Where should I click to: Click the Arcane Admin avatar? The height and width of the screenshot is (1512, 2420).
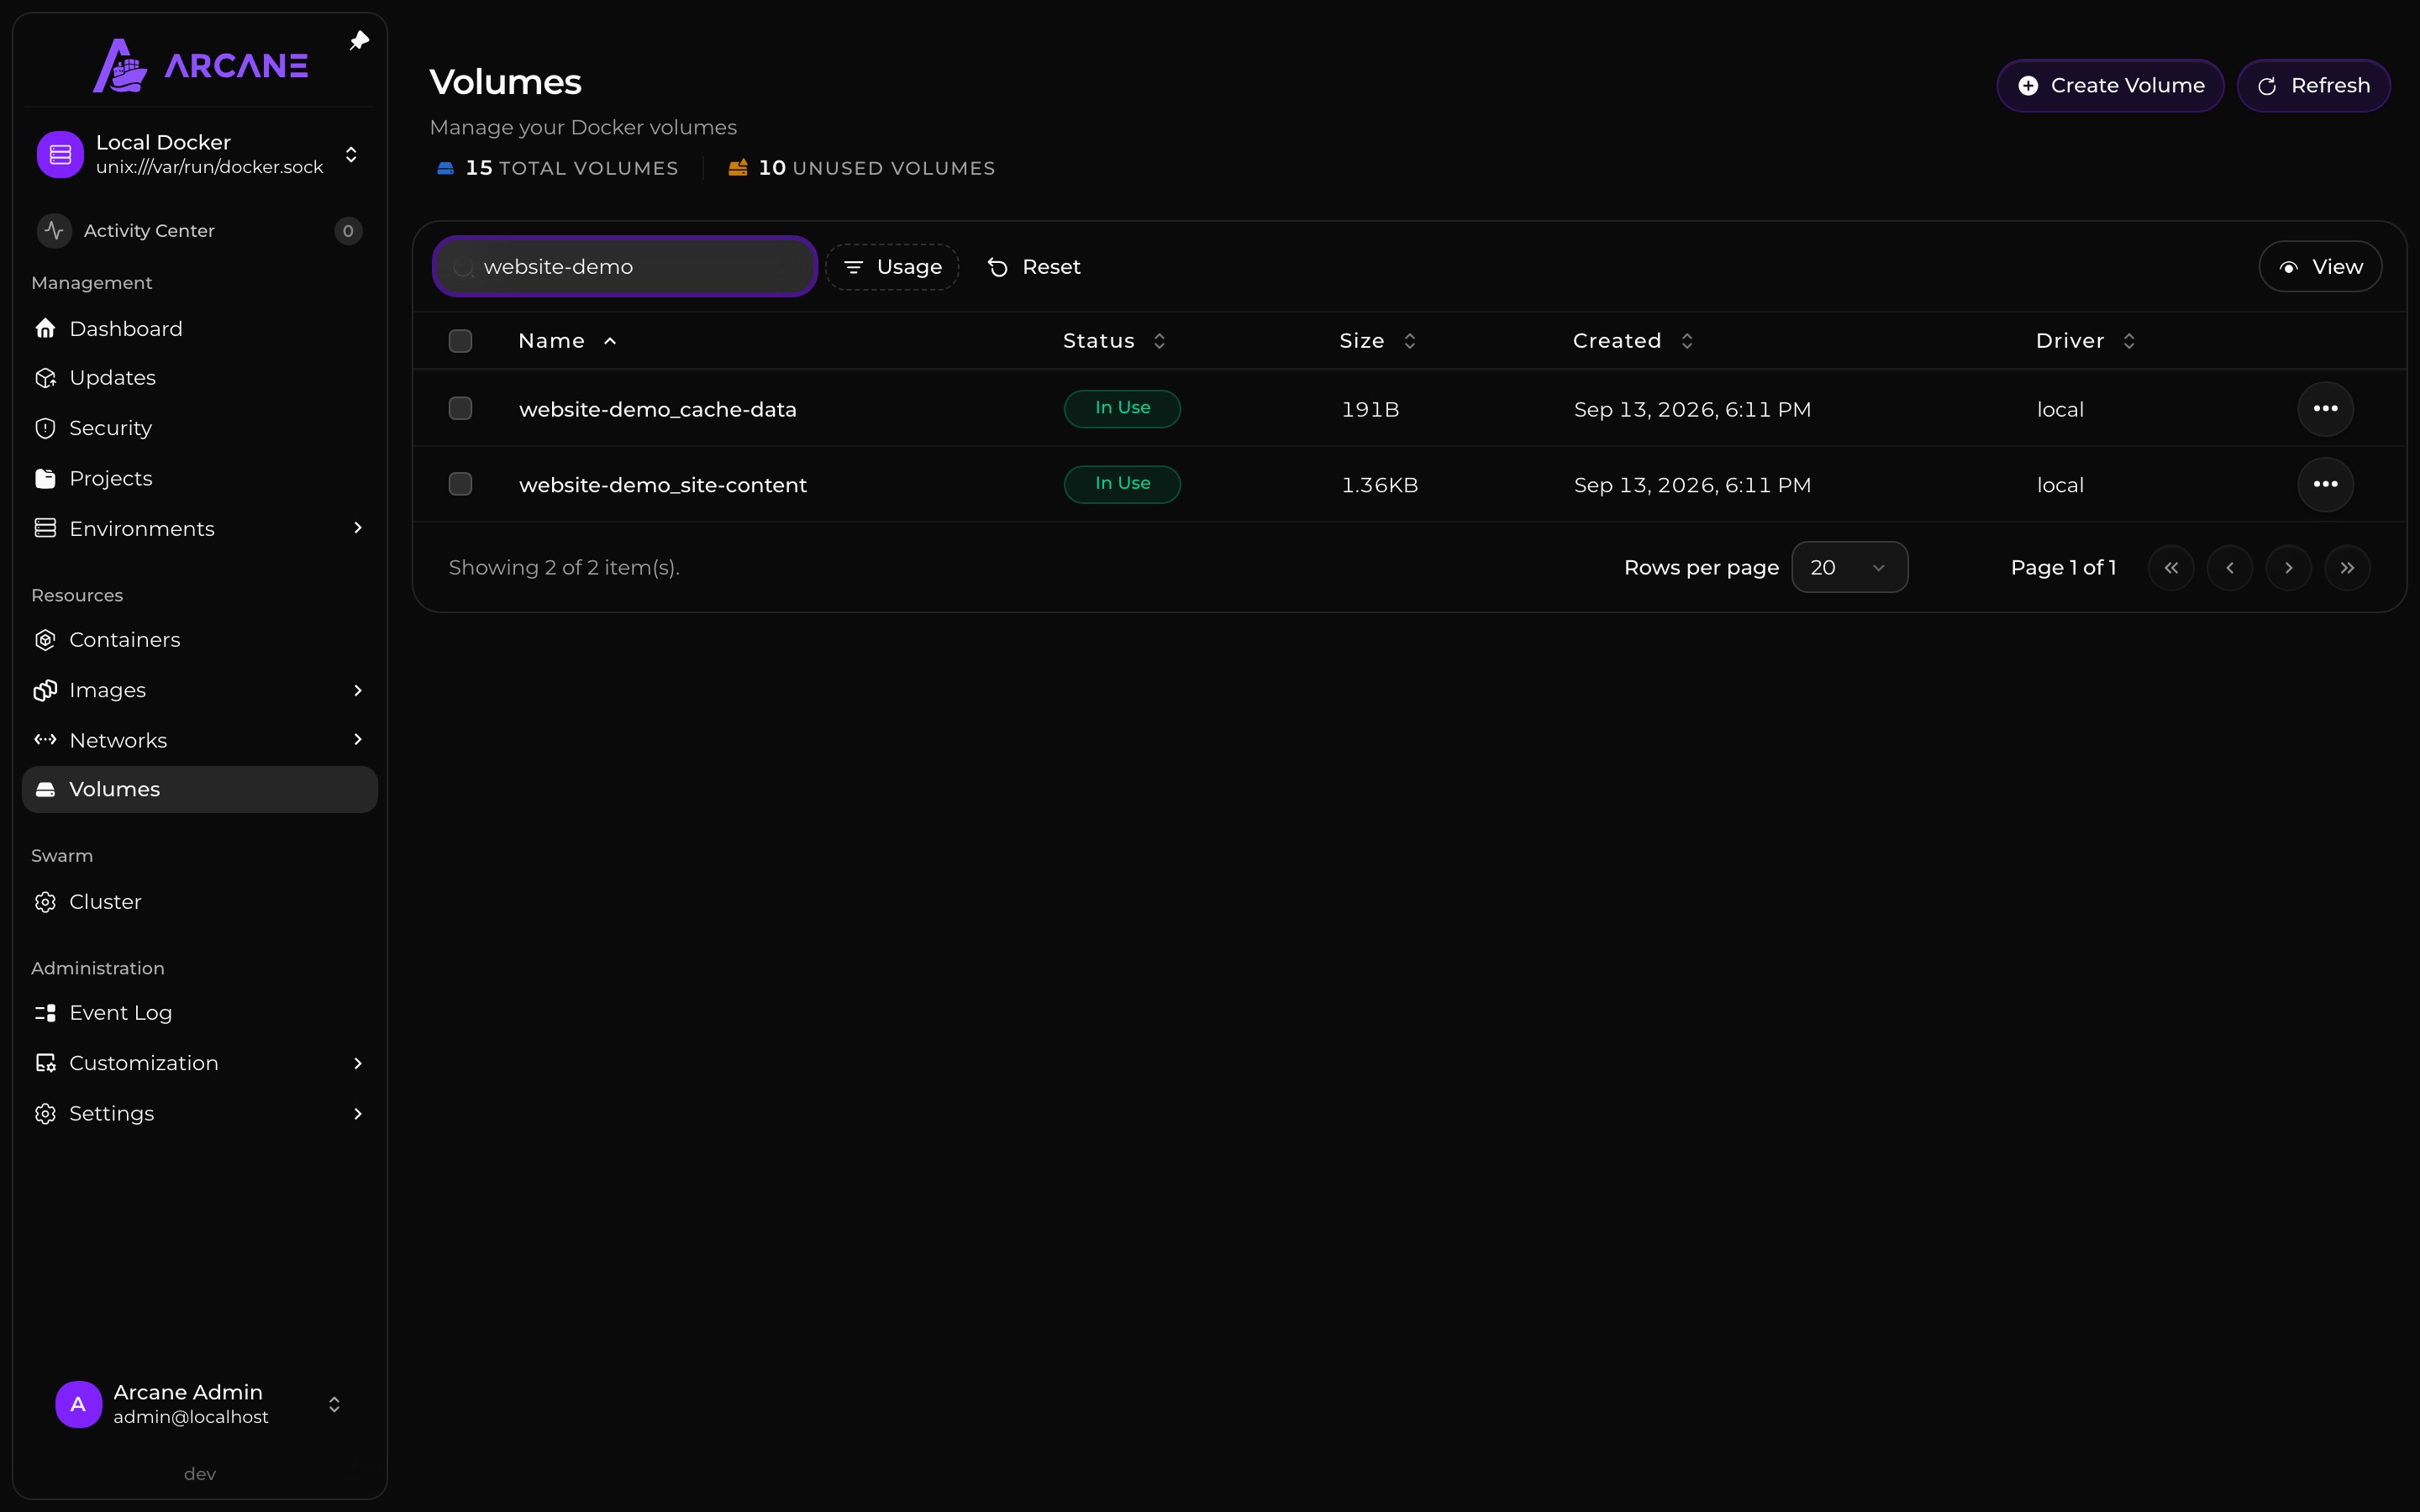pos(79,1404)
